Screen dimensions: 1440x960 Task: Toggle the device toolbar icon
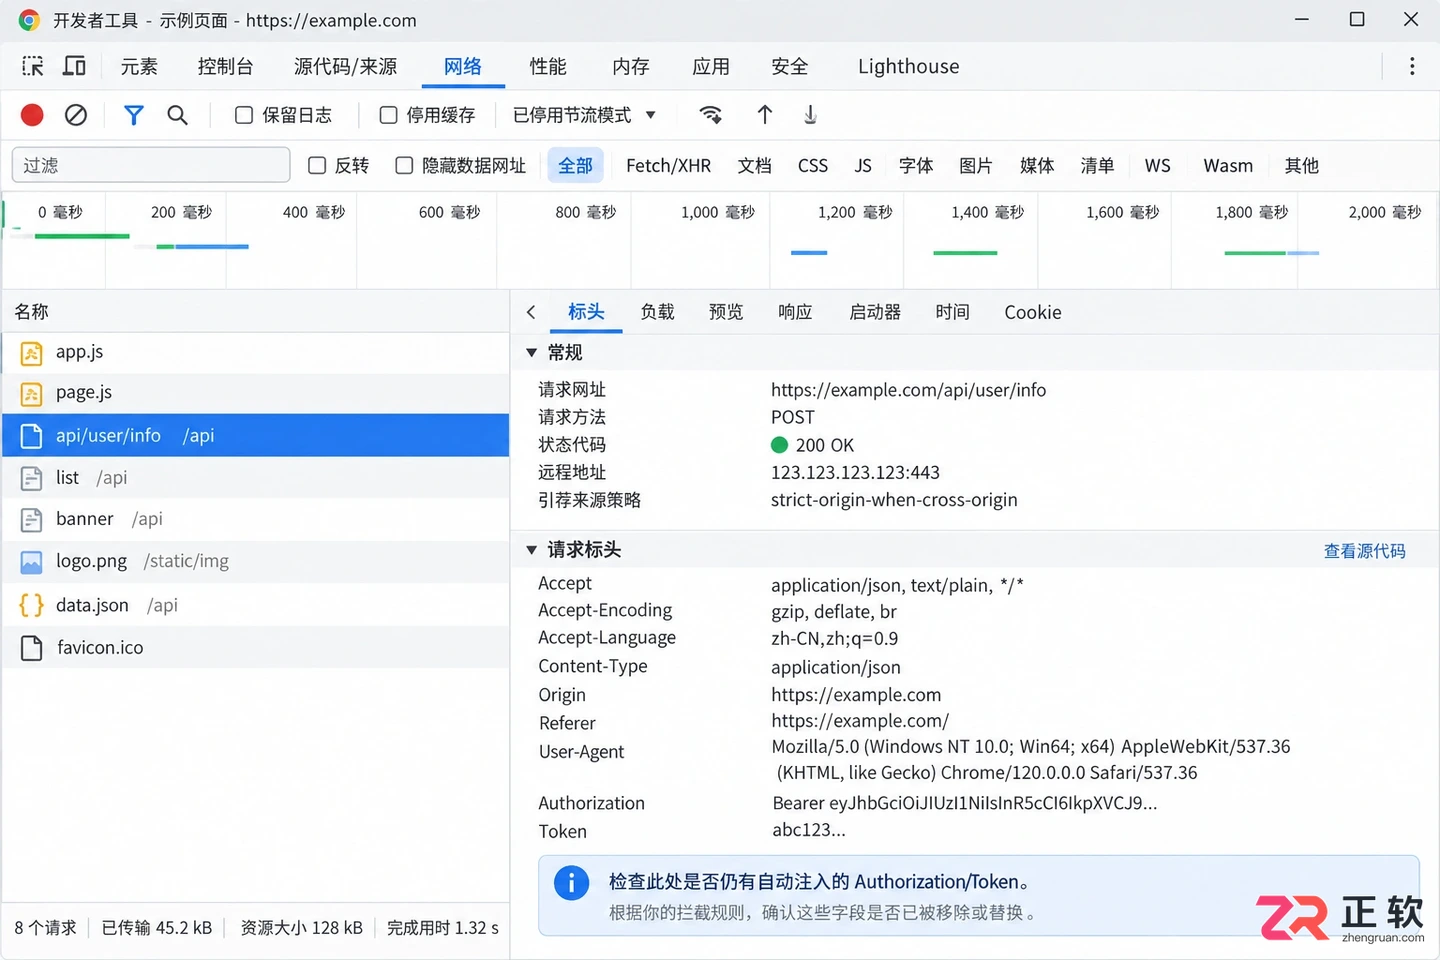pyautogui.click(x=74, y=66)
